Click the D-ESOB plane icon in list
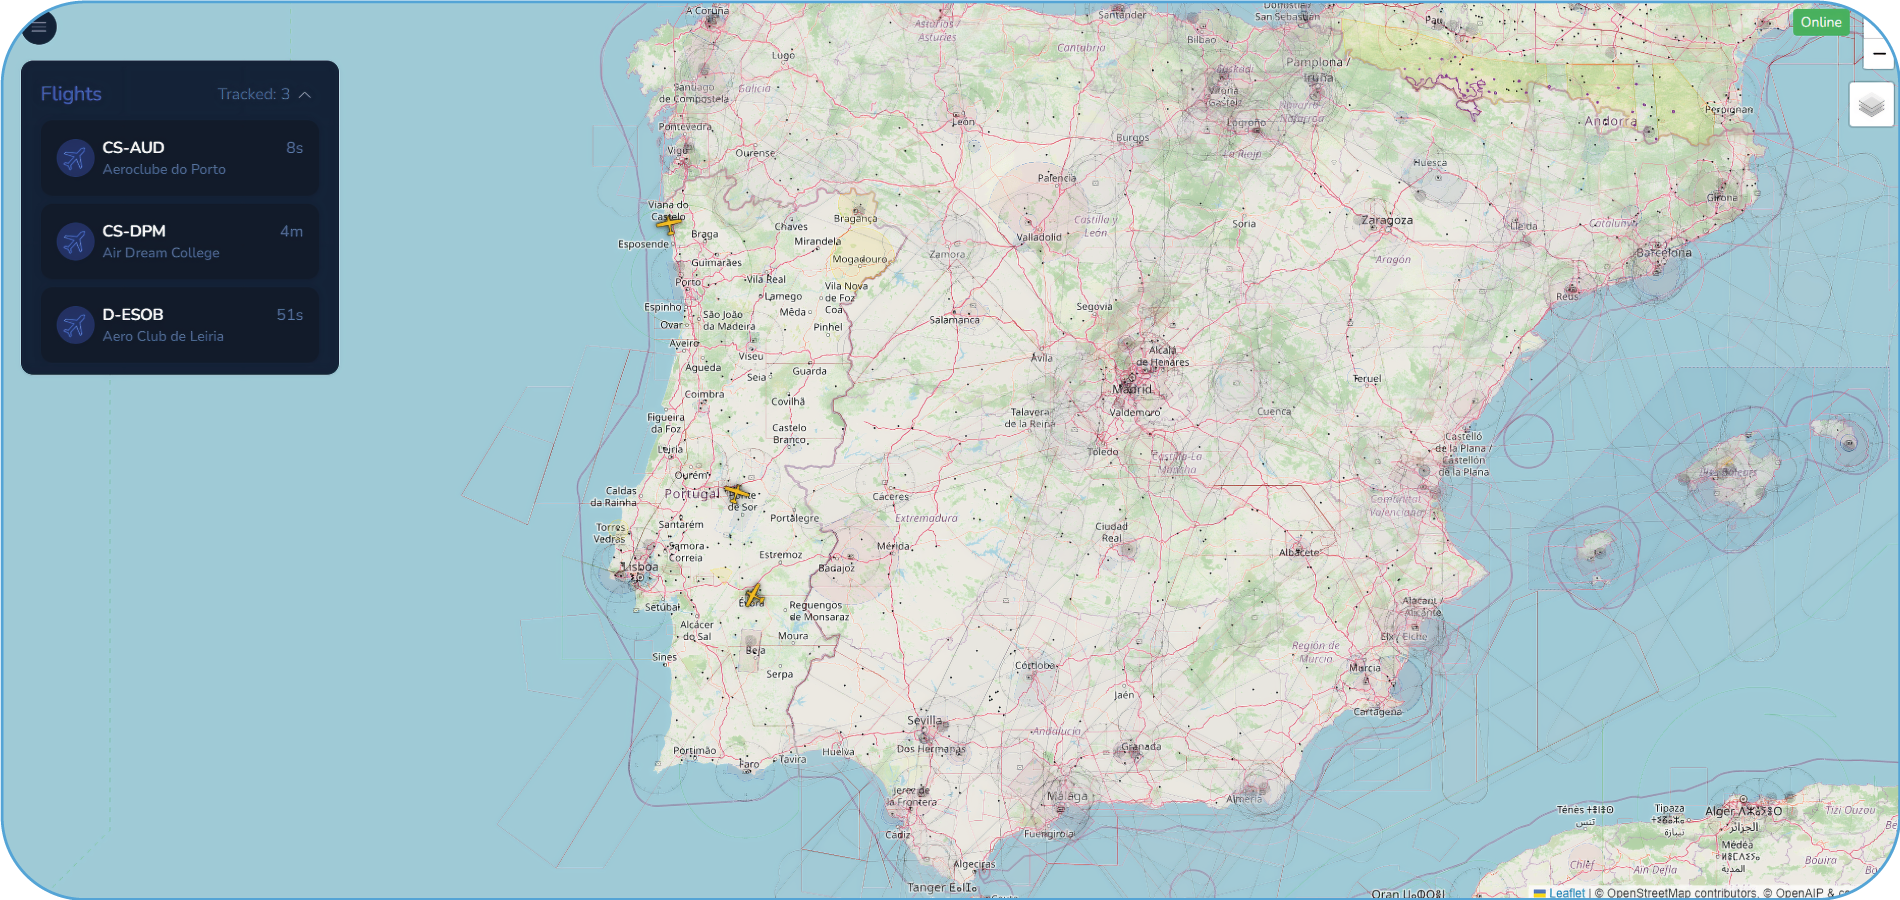This screenshot has height=900, width=1900. tap(75, 325)
